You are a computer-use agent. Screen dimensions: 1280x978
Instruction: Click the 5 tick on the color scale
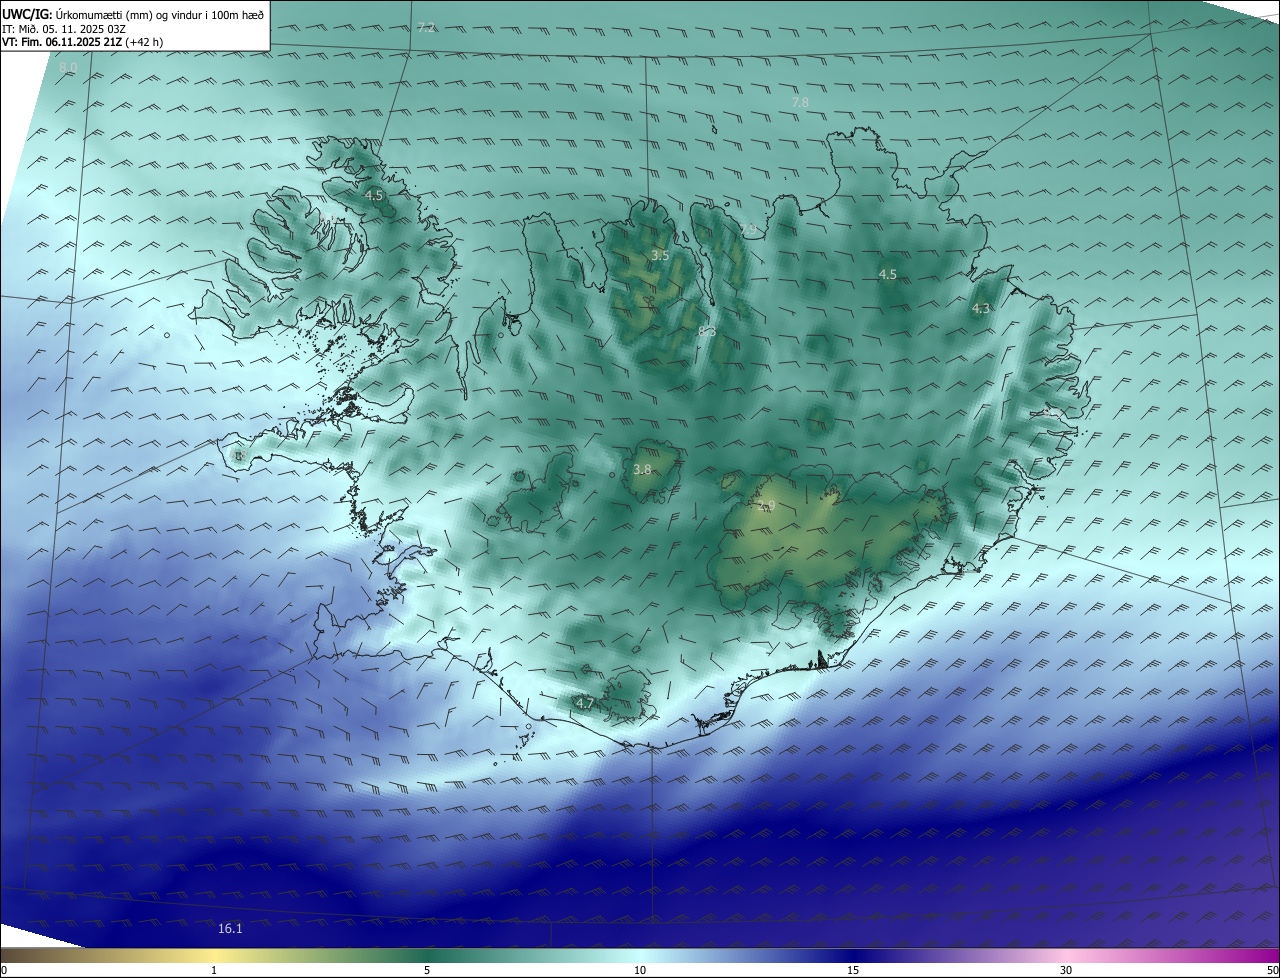pos(427,970)
